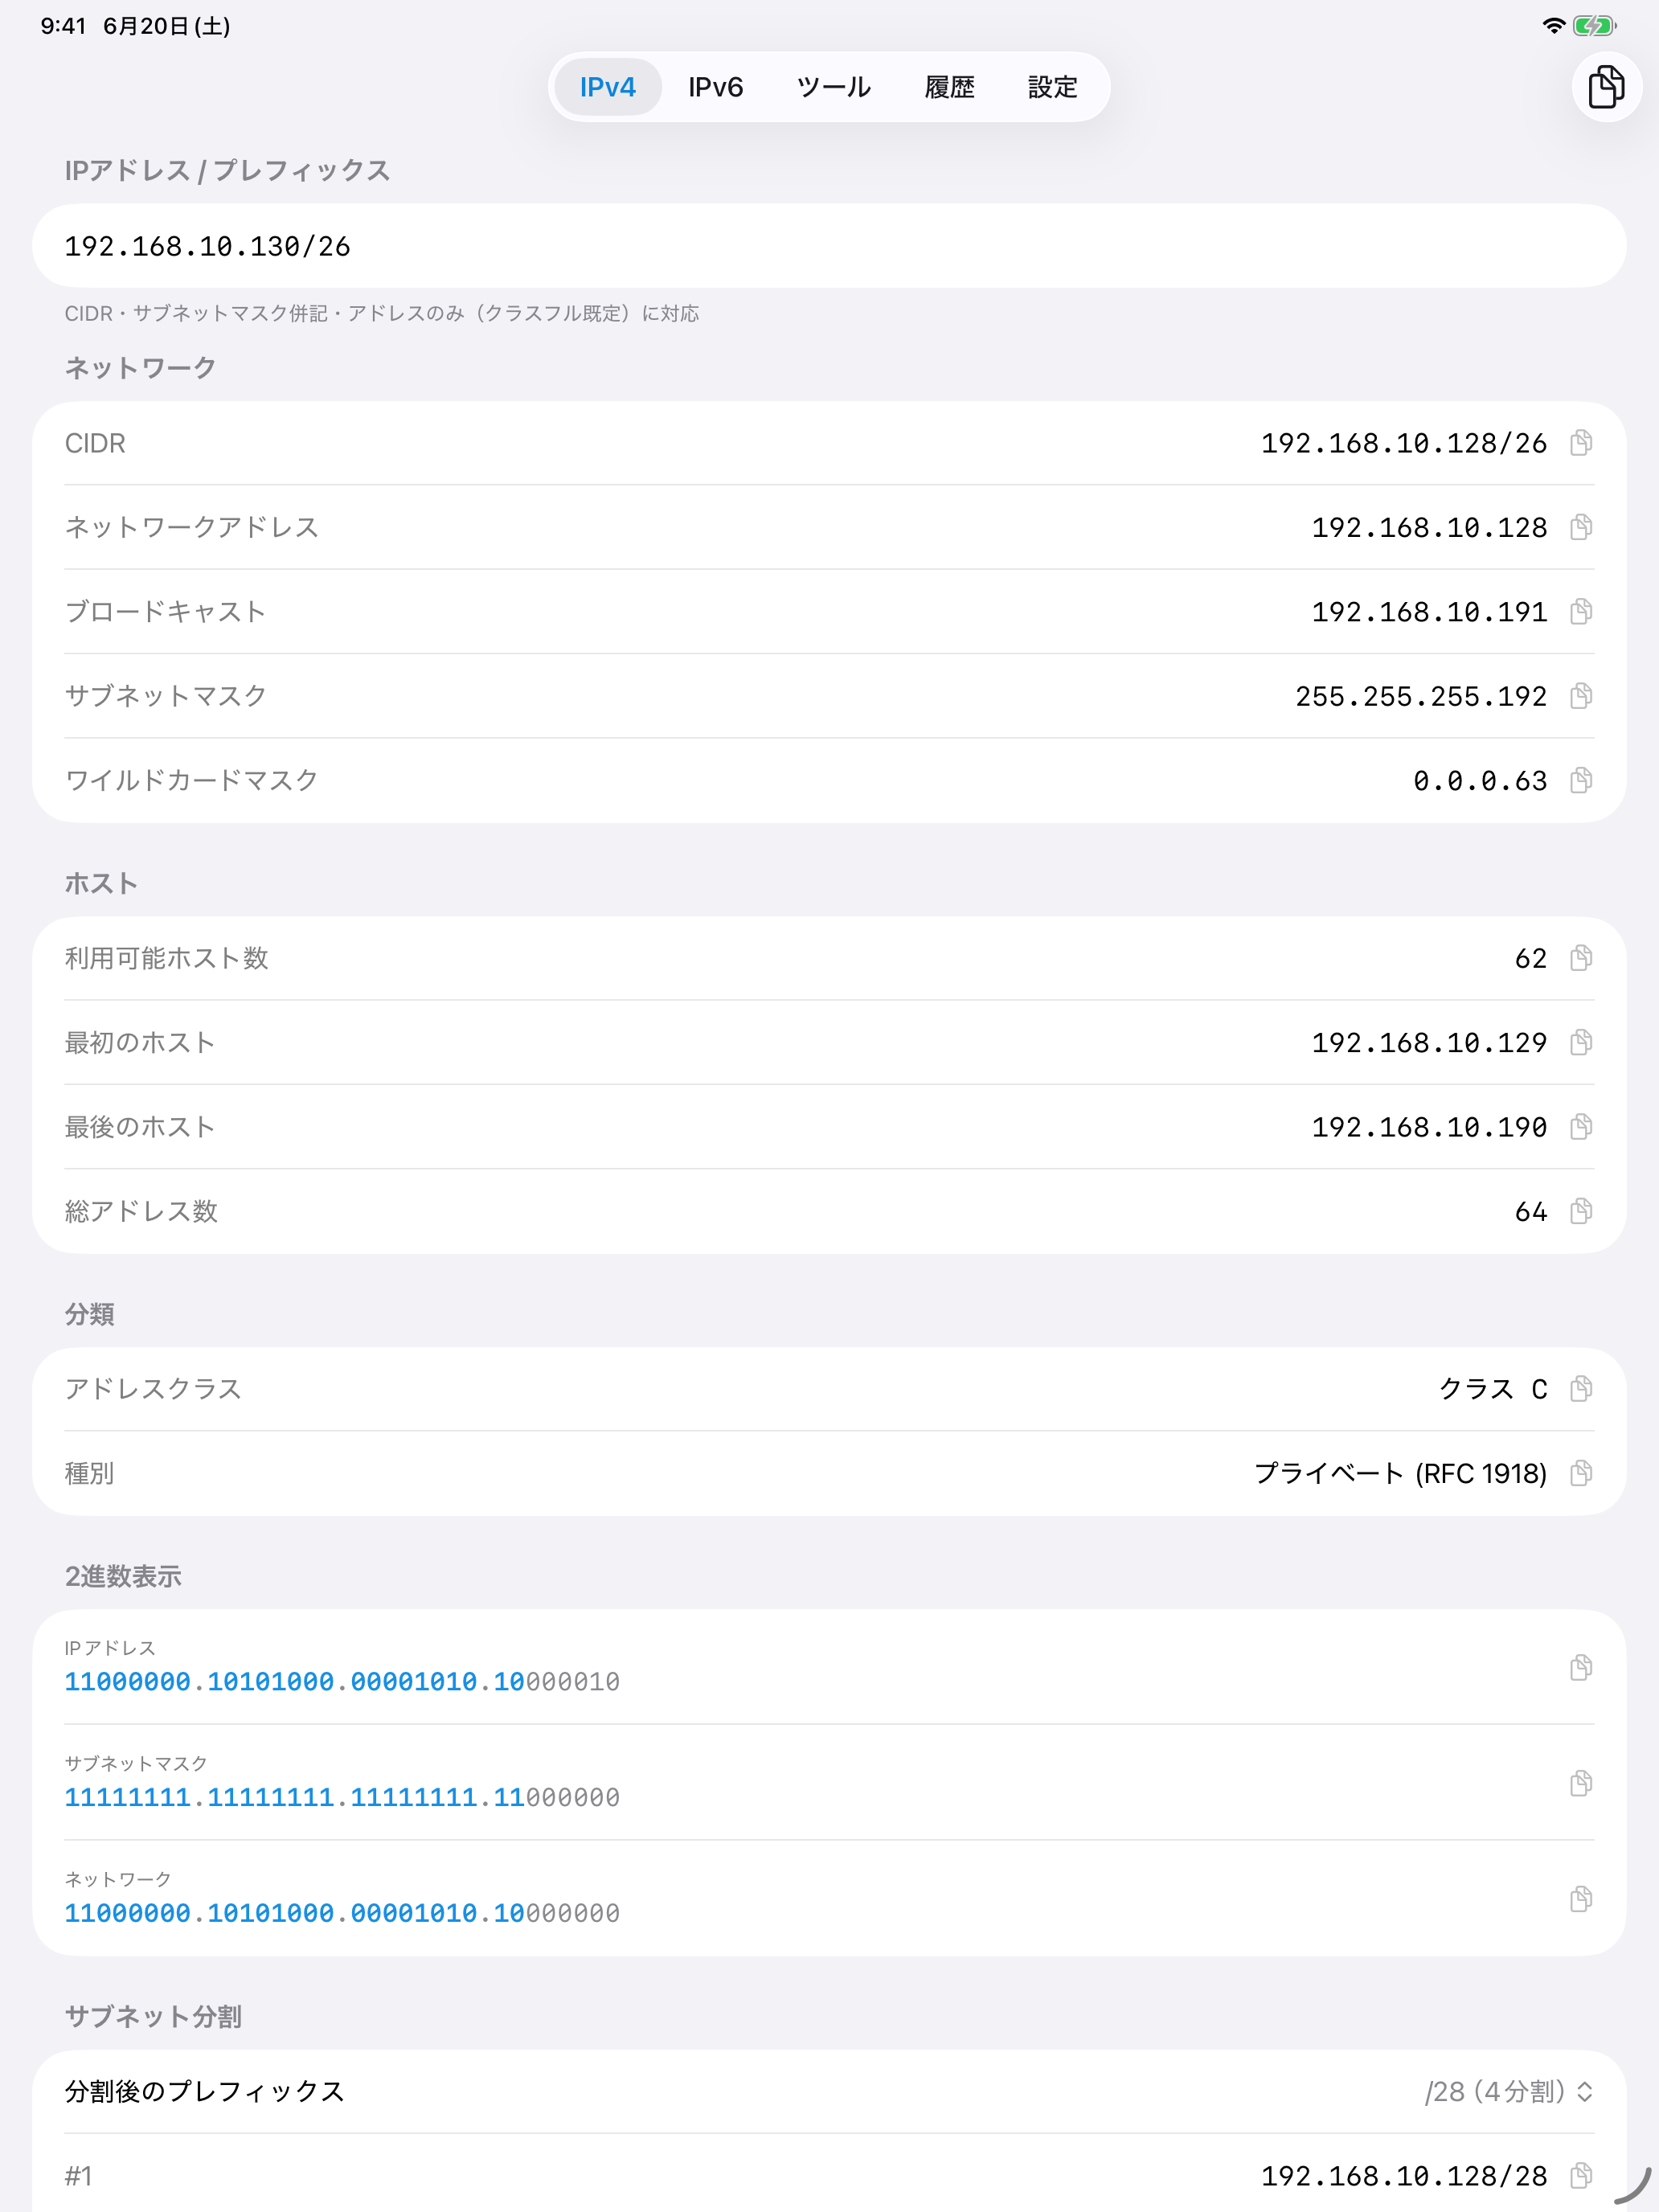Screen dimensions: 1659x2212
Task: Tap the copy-all icon at top right
Action: point(1606,87)
